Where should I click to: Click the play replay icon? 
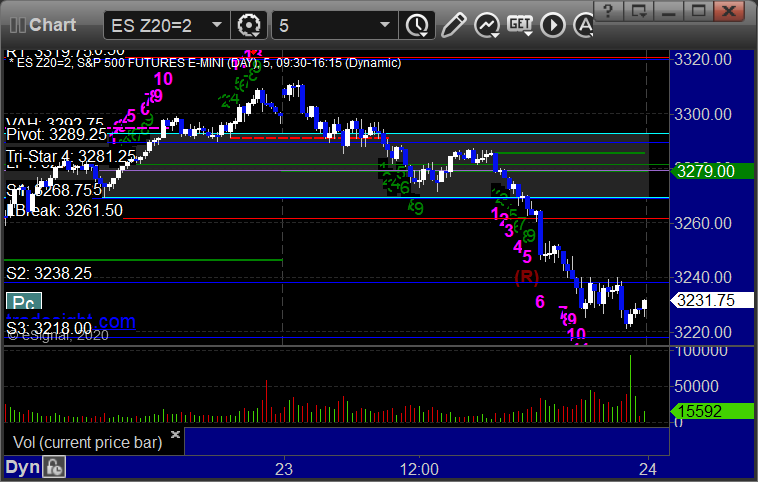pos(553,25)
